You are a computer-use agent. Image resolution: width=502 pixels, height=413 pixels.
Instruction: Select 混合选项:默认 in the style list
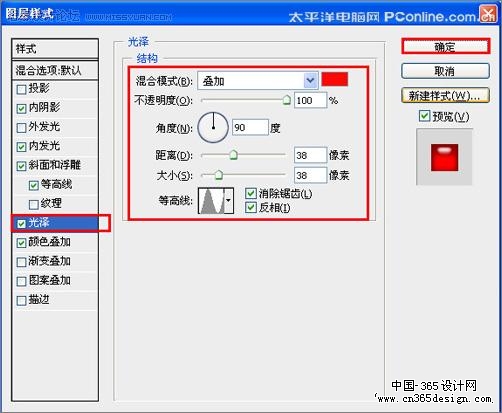pyautogui.click(x=55, y=70)
